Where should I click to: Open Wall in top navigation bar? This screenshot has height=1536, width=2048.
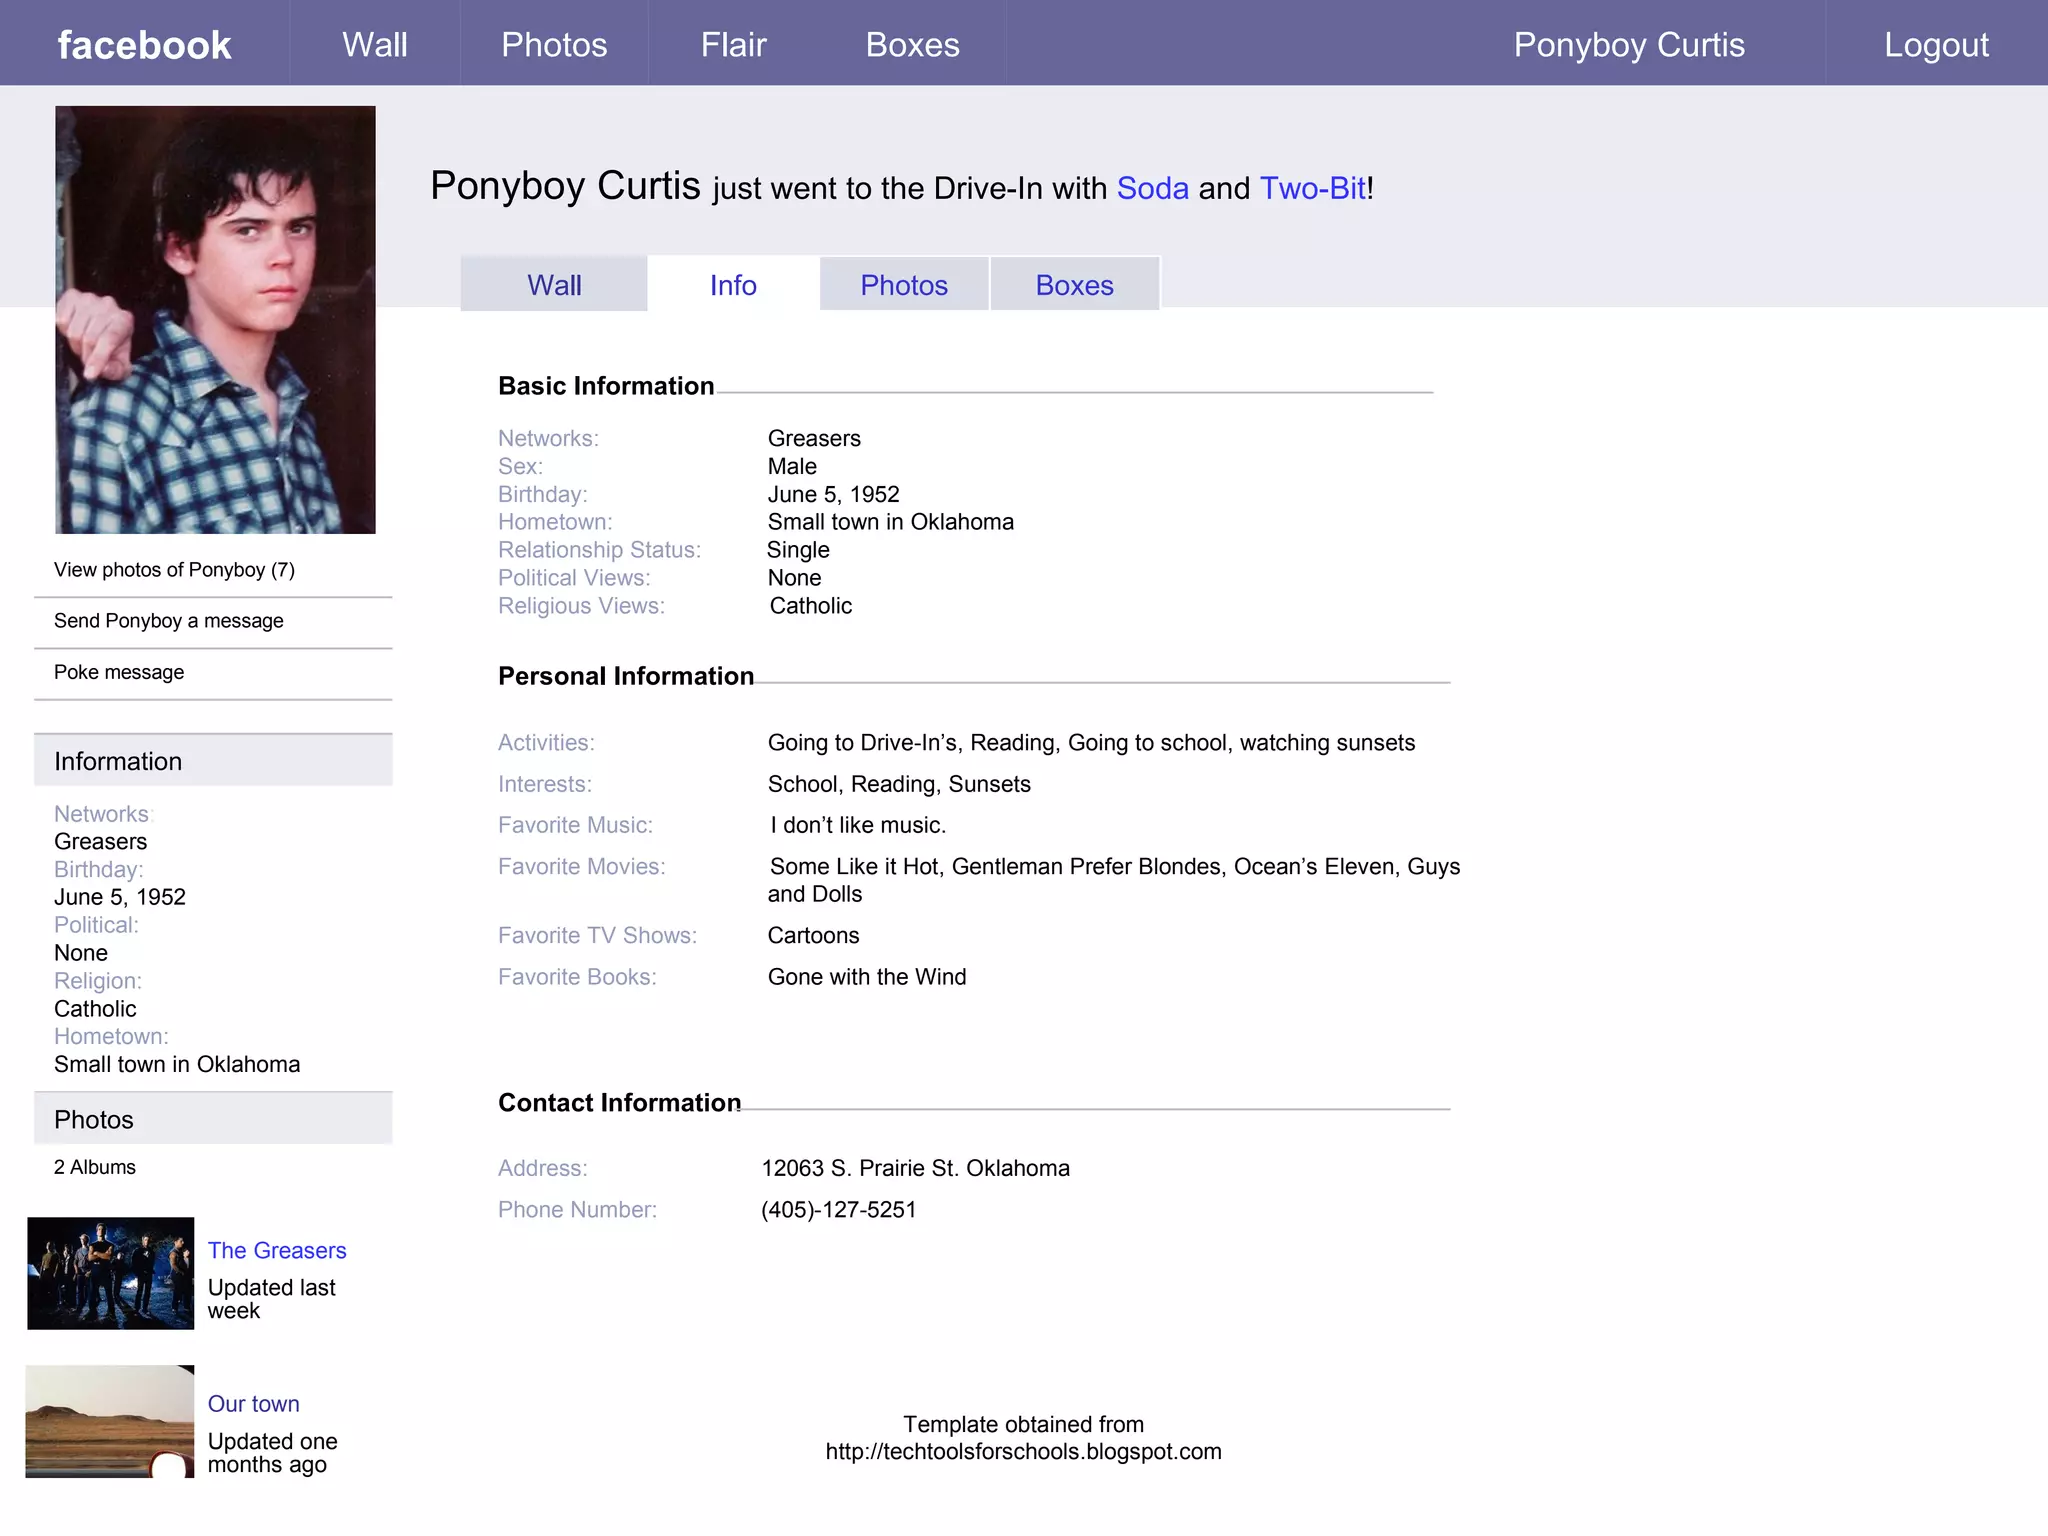tap(375, 45)
